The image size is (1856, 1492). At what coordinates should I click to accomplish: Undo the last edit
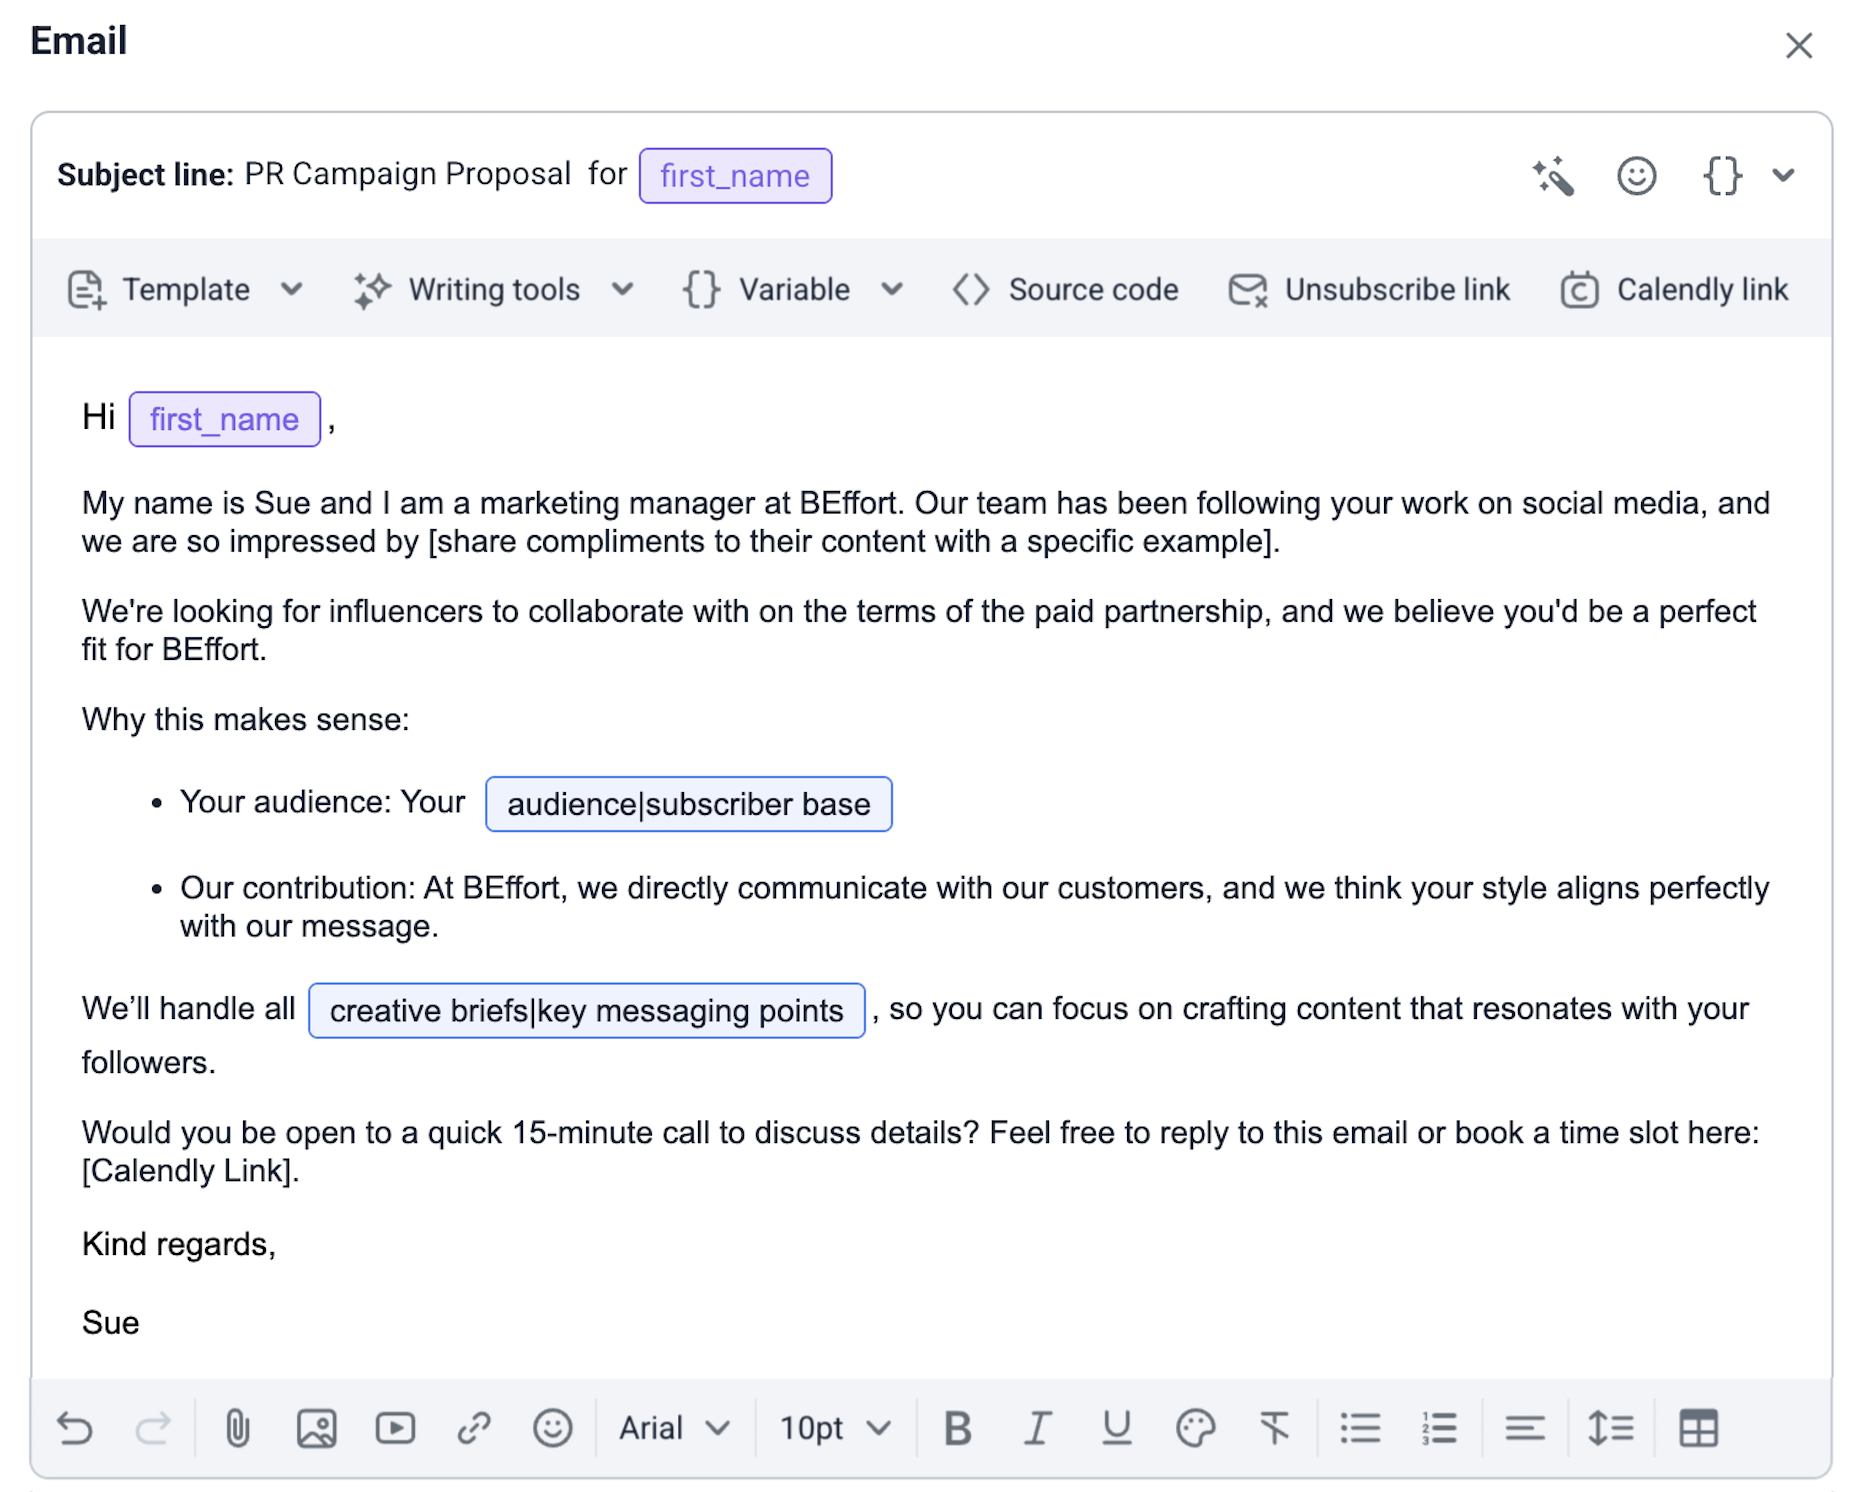(x=75, y=1428)
